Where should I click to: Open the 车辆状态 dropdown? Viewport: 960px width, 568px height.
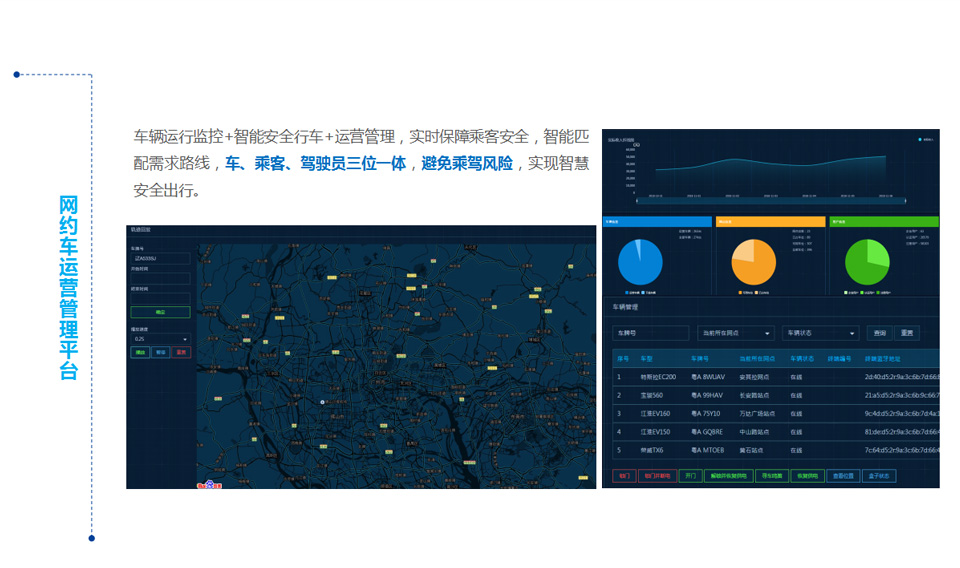click(820, 333)
